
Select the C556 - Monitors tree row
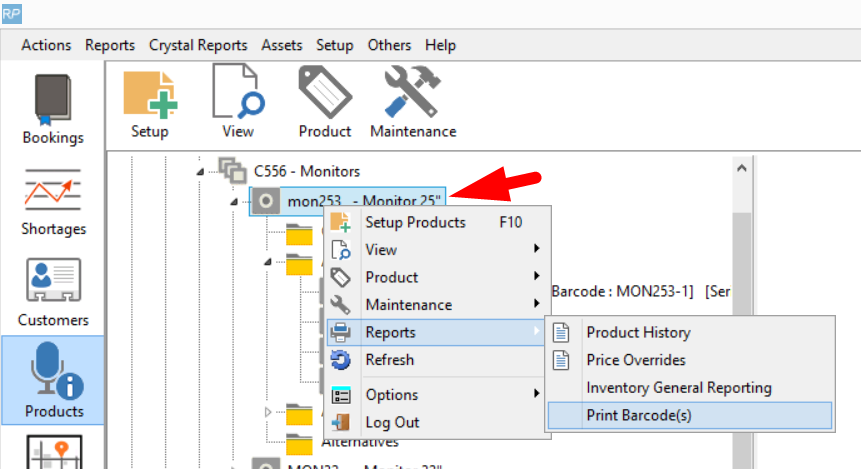click(307, 171)
